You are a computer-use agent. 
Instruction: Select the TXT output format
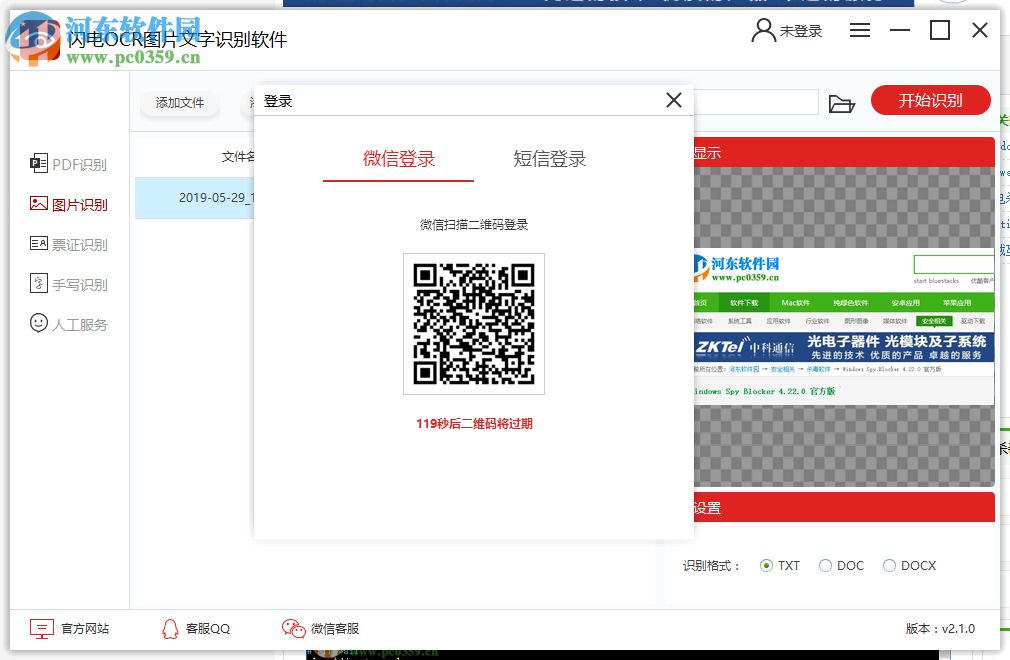tap(766, 565)
